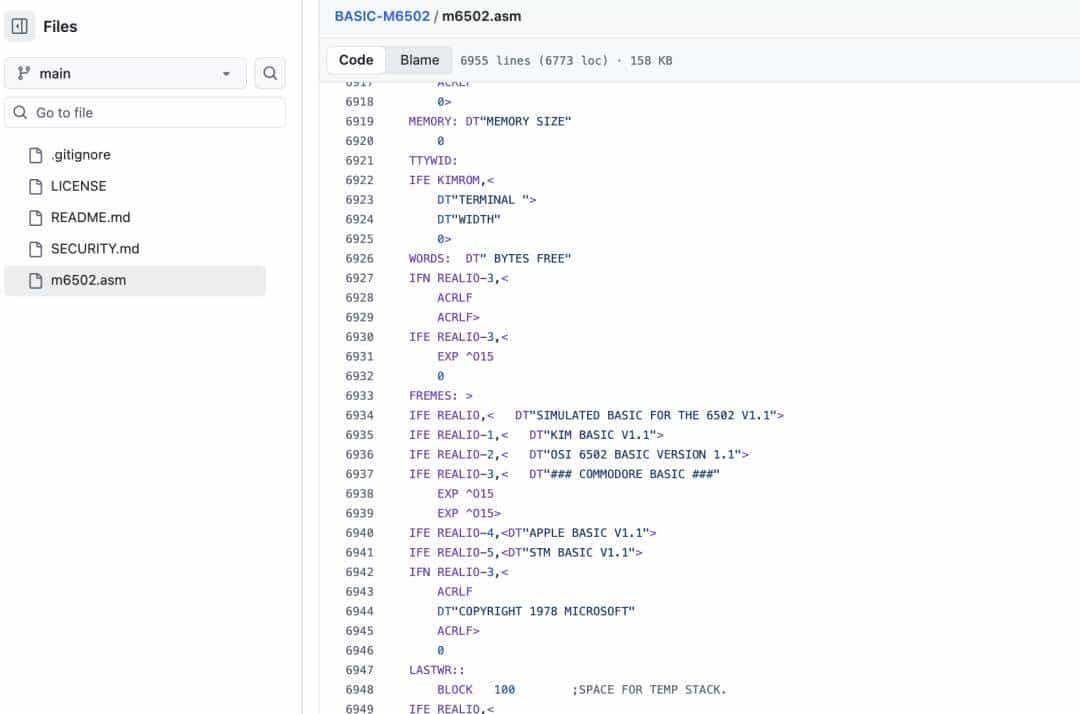Collapse the file tree side panel icon
Viewport: 1080px width, 714px height.
(x=20, y=26)
